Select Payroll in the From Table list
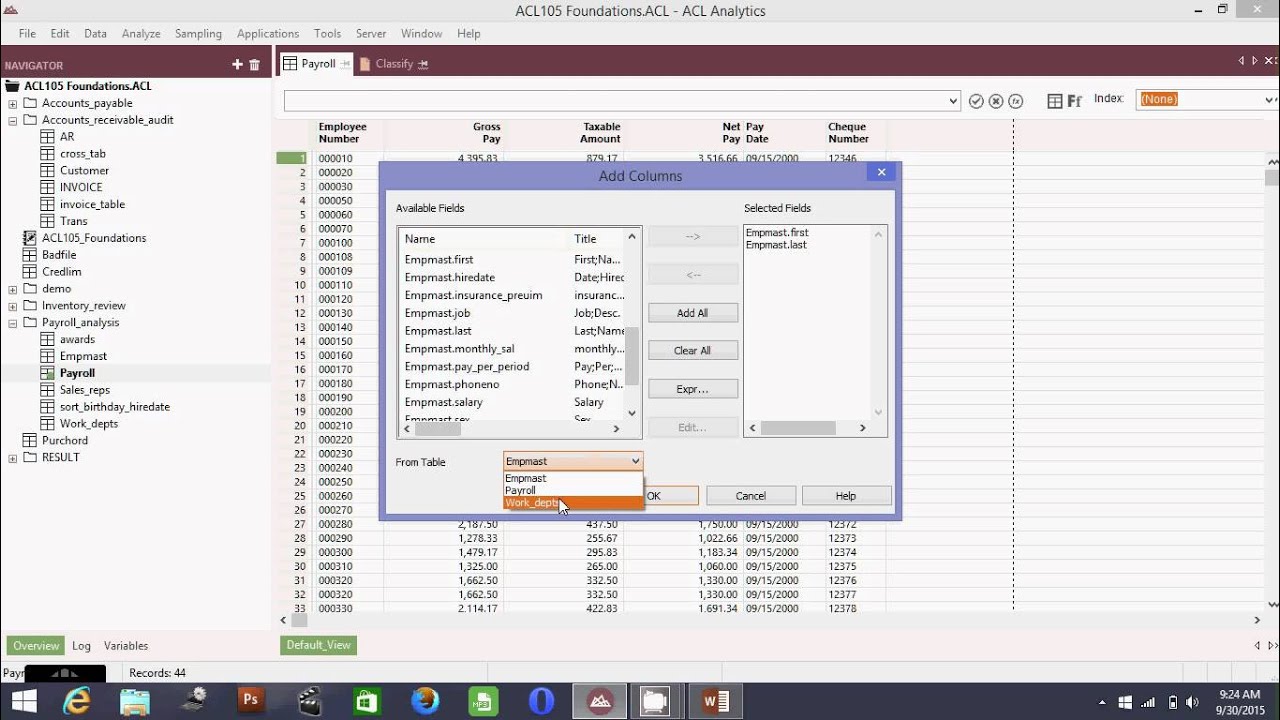The image size is (1280, 720). (573, 490)
